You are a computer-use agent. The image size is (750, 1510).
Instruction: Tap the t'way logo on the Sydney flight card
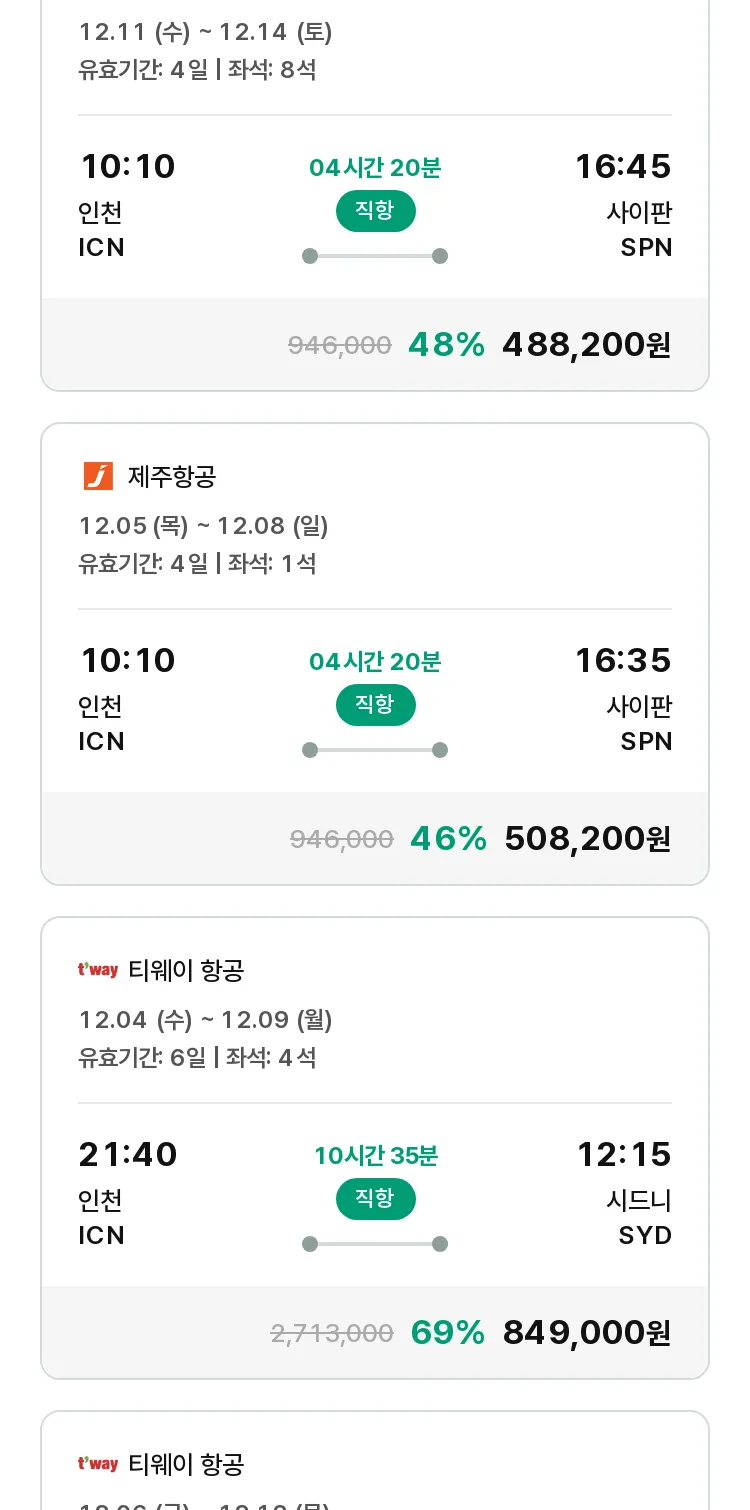pos(98,970)
